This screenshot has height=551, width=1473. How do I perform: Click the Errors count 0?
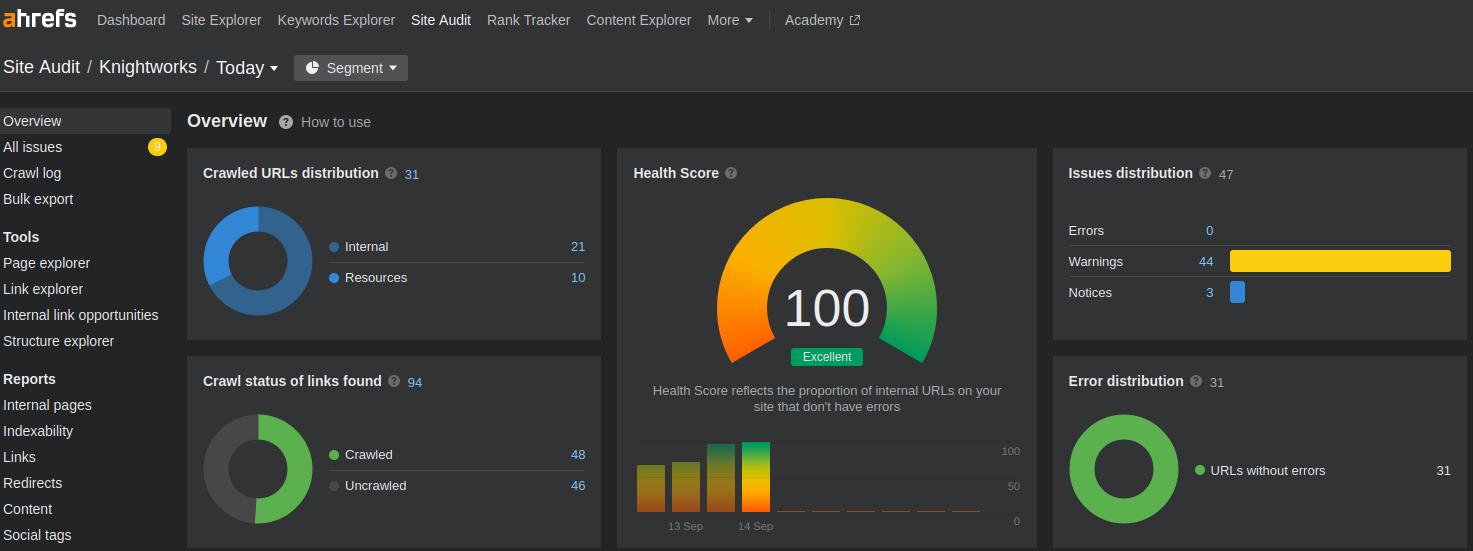pyautogui.click(x=1209, y=231)
